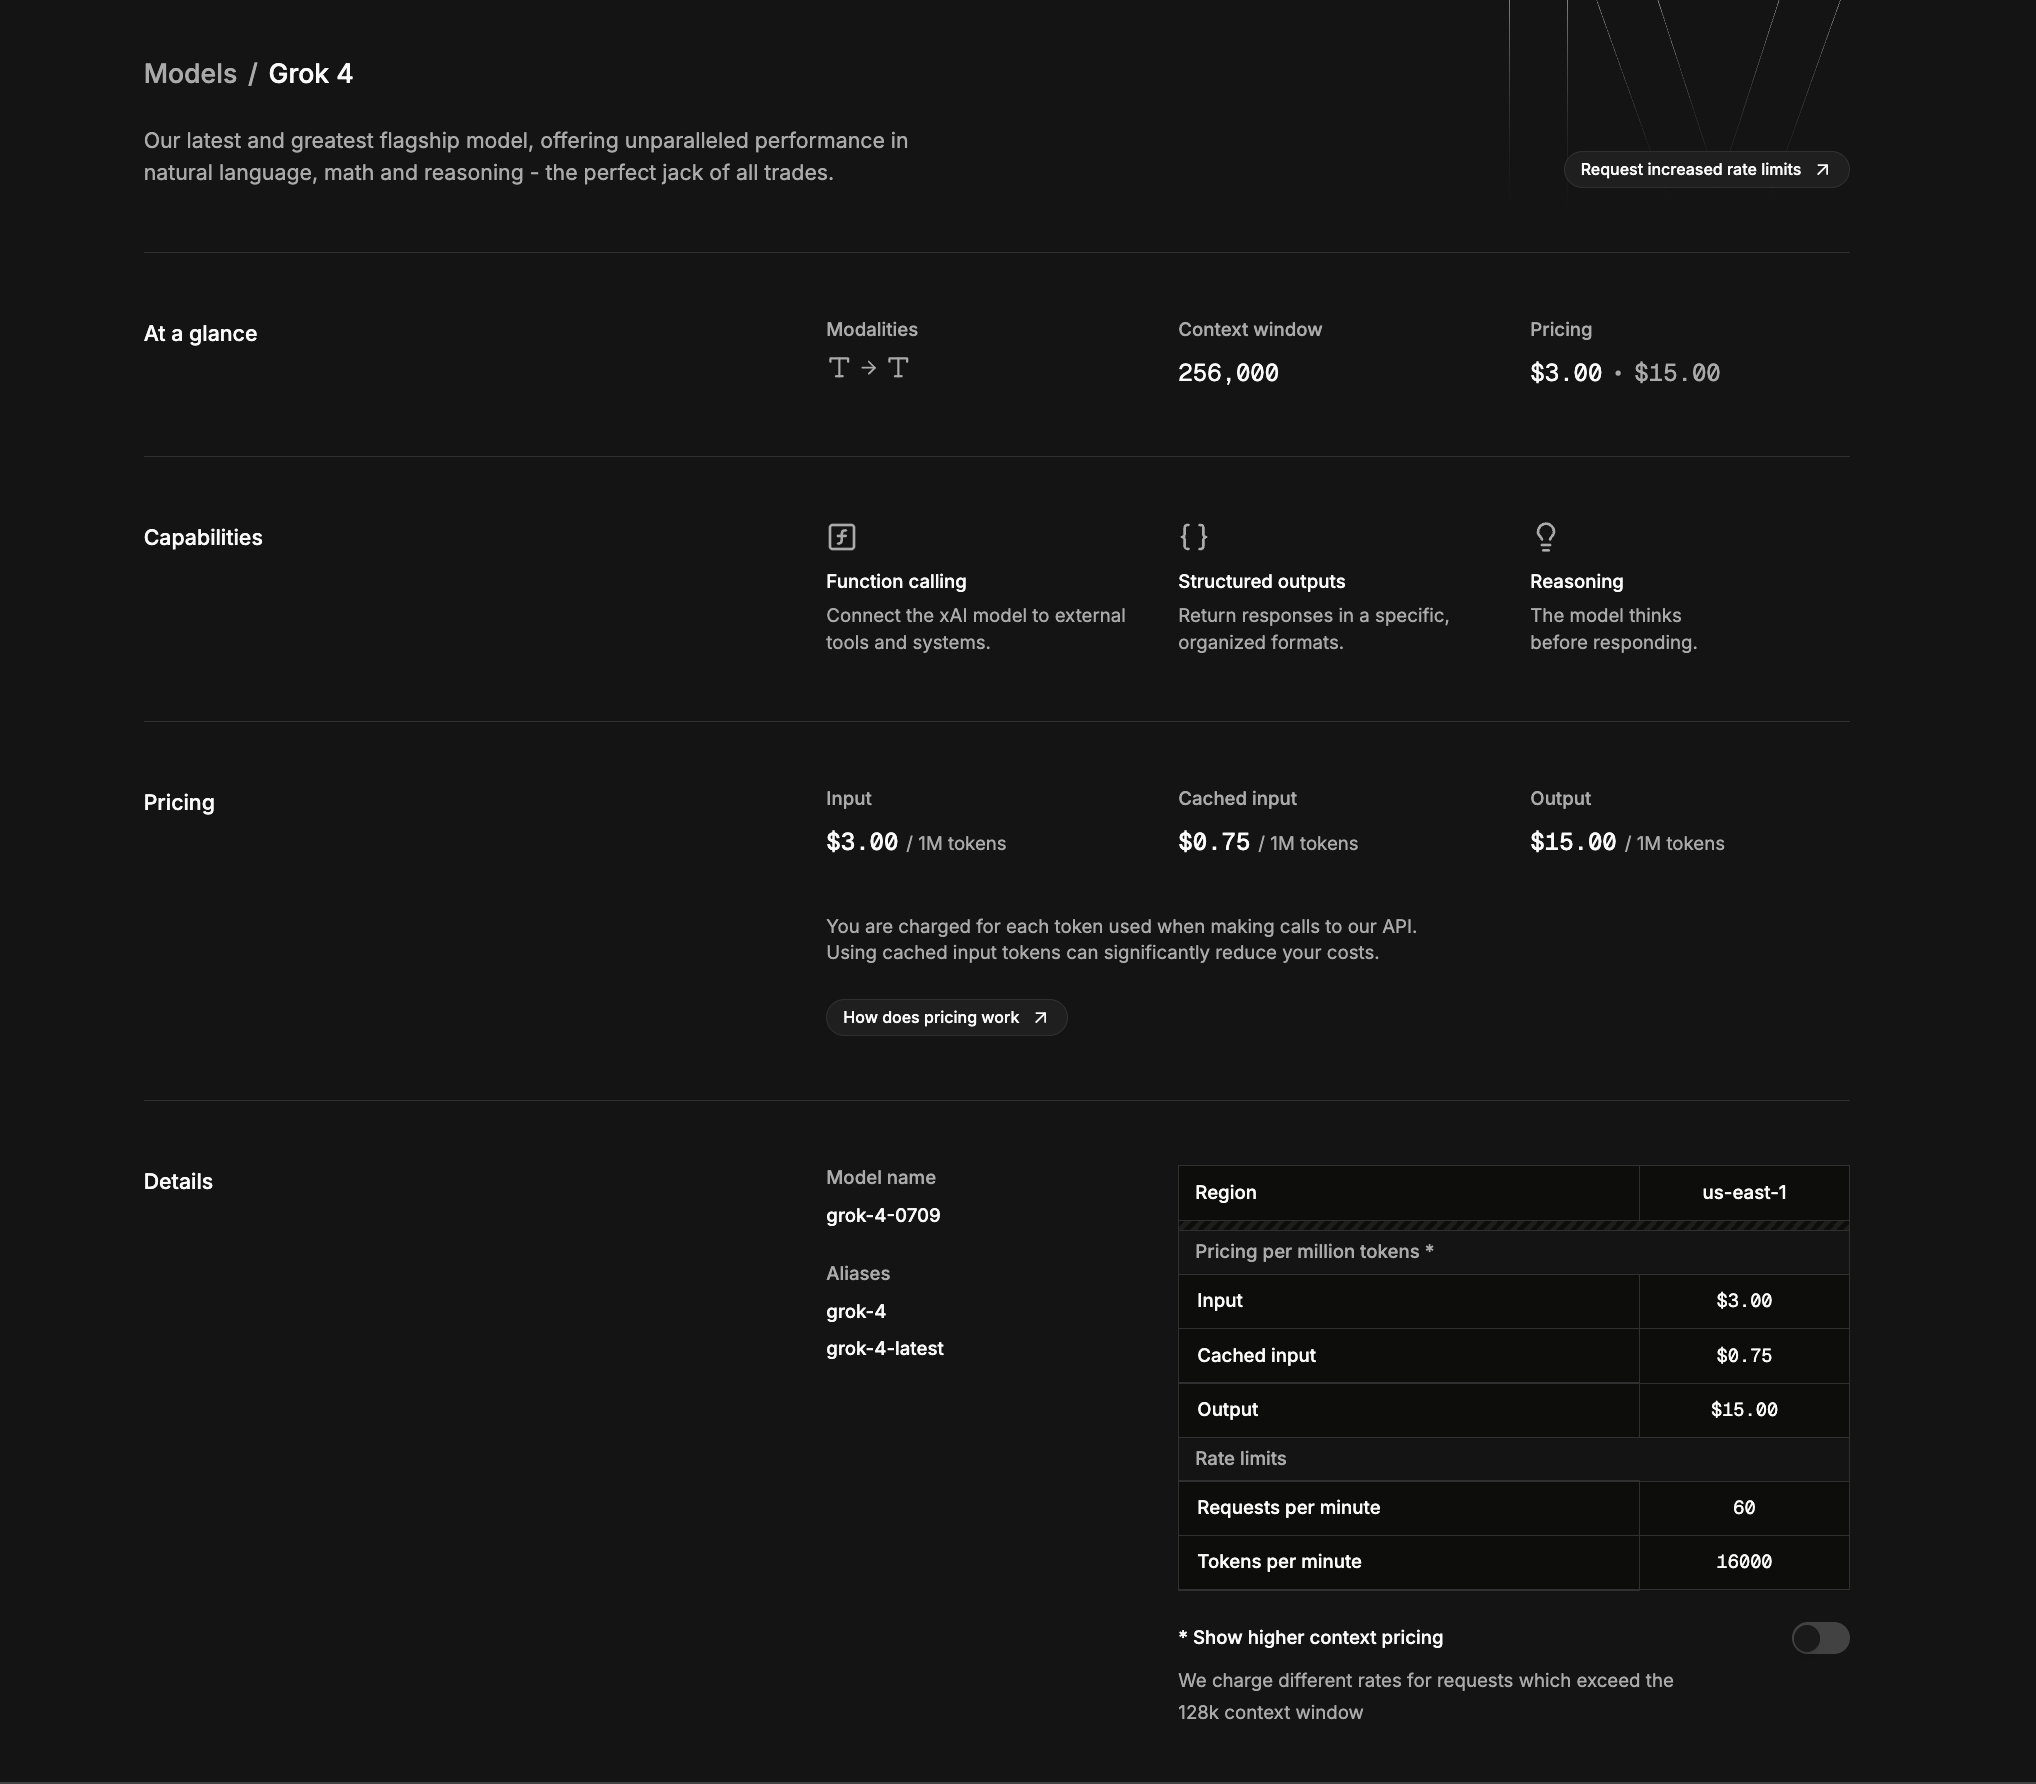Viewport: 2036px width, 1784px height.
Task: Click the $15.00 price in At a glance
Action: coord(1677,373)
